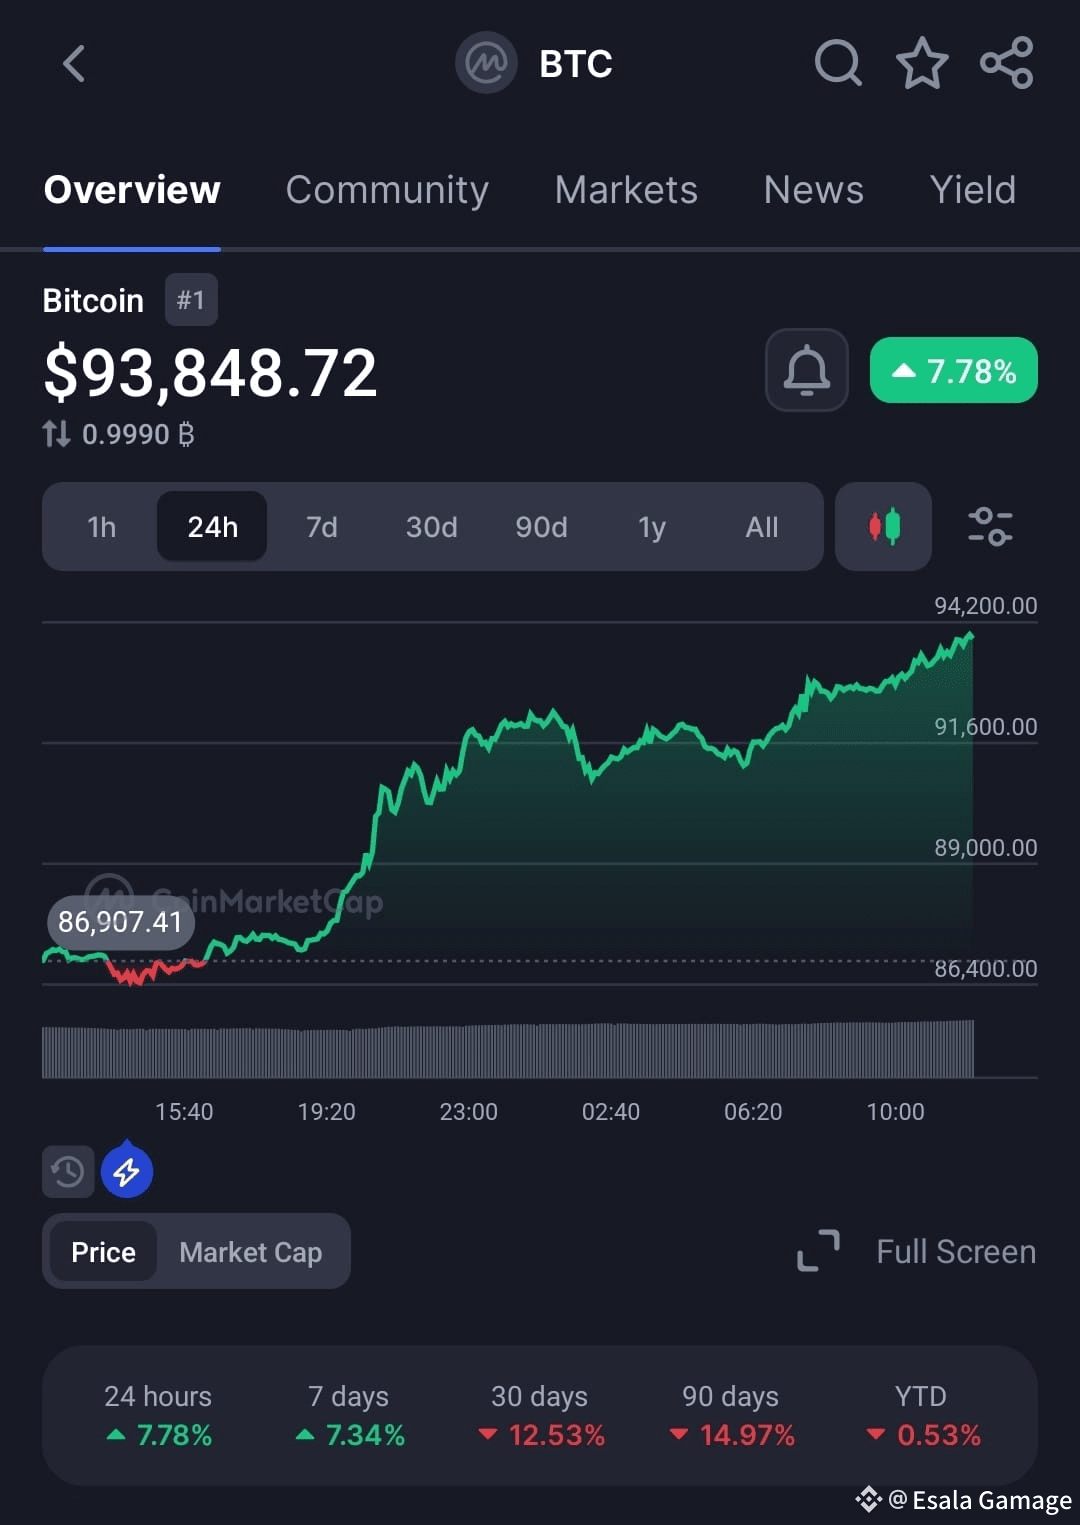Select the 1h chart range
Image resolution: width=1080 pixels, height=1525 pixels.
click(101, 527)
